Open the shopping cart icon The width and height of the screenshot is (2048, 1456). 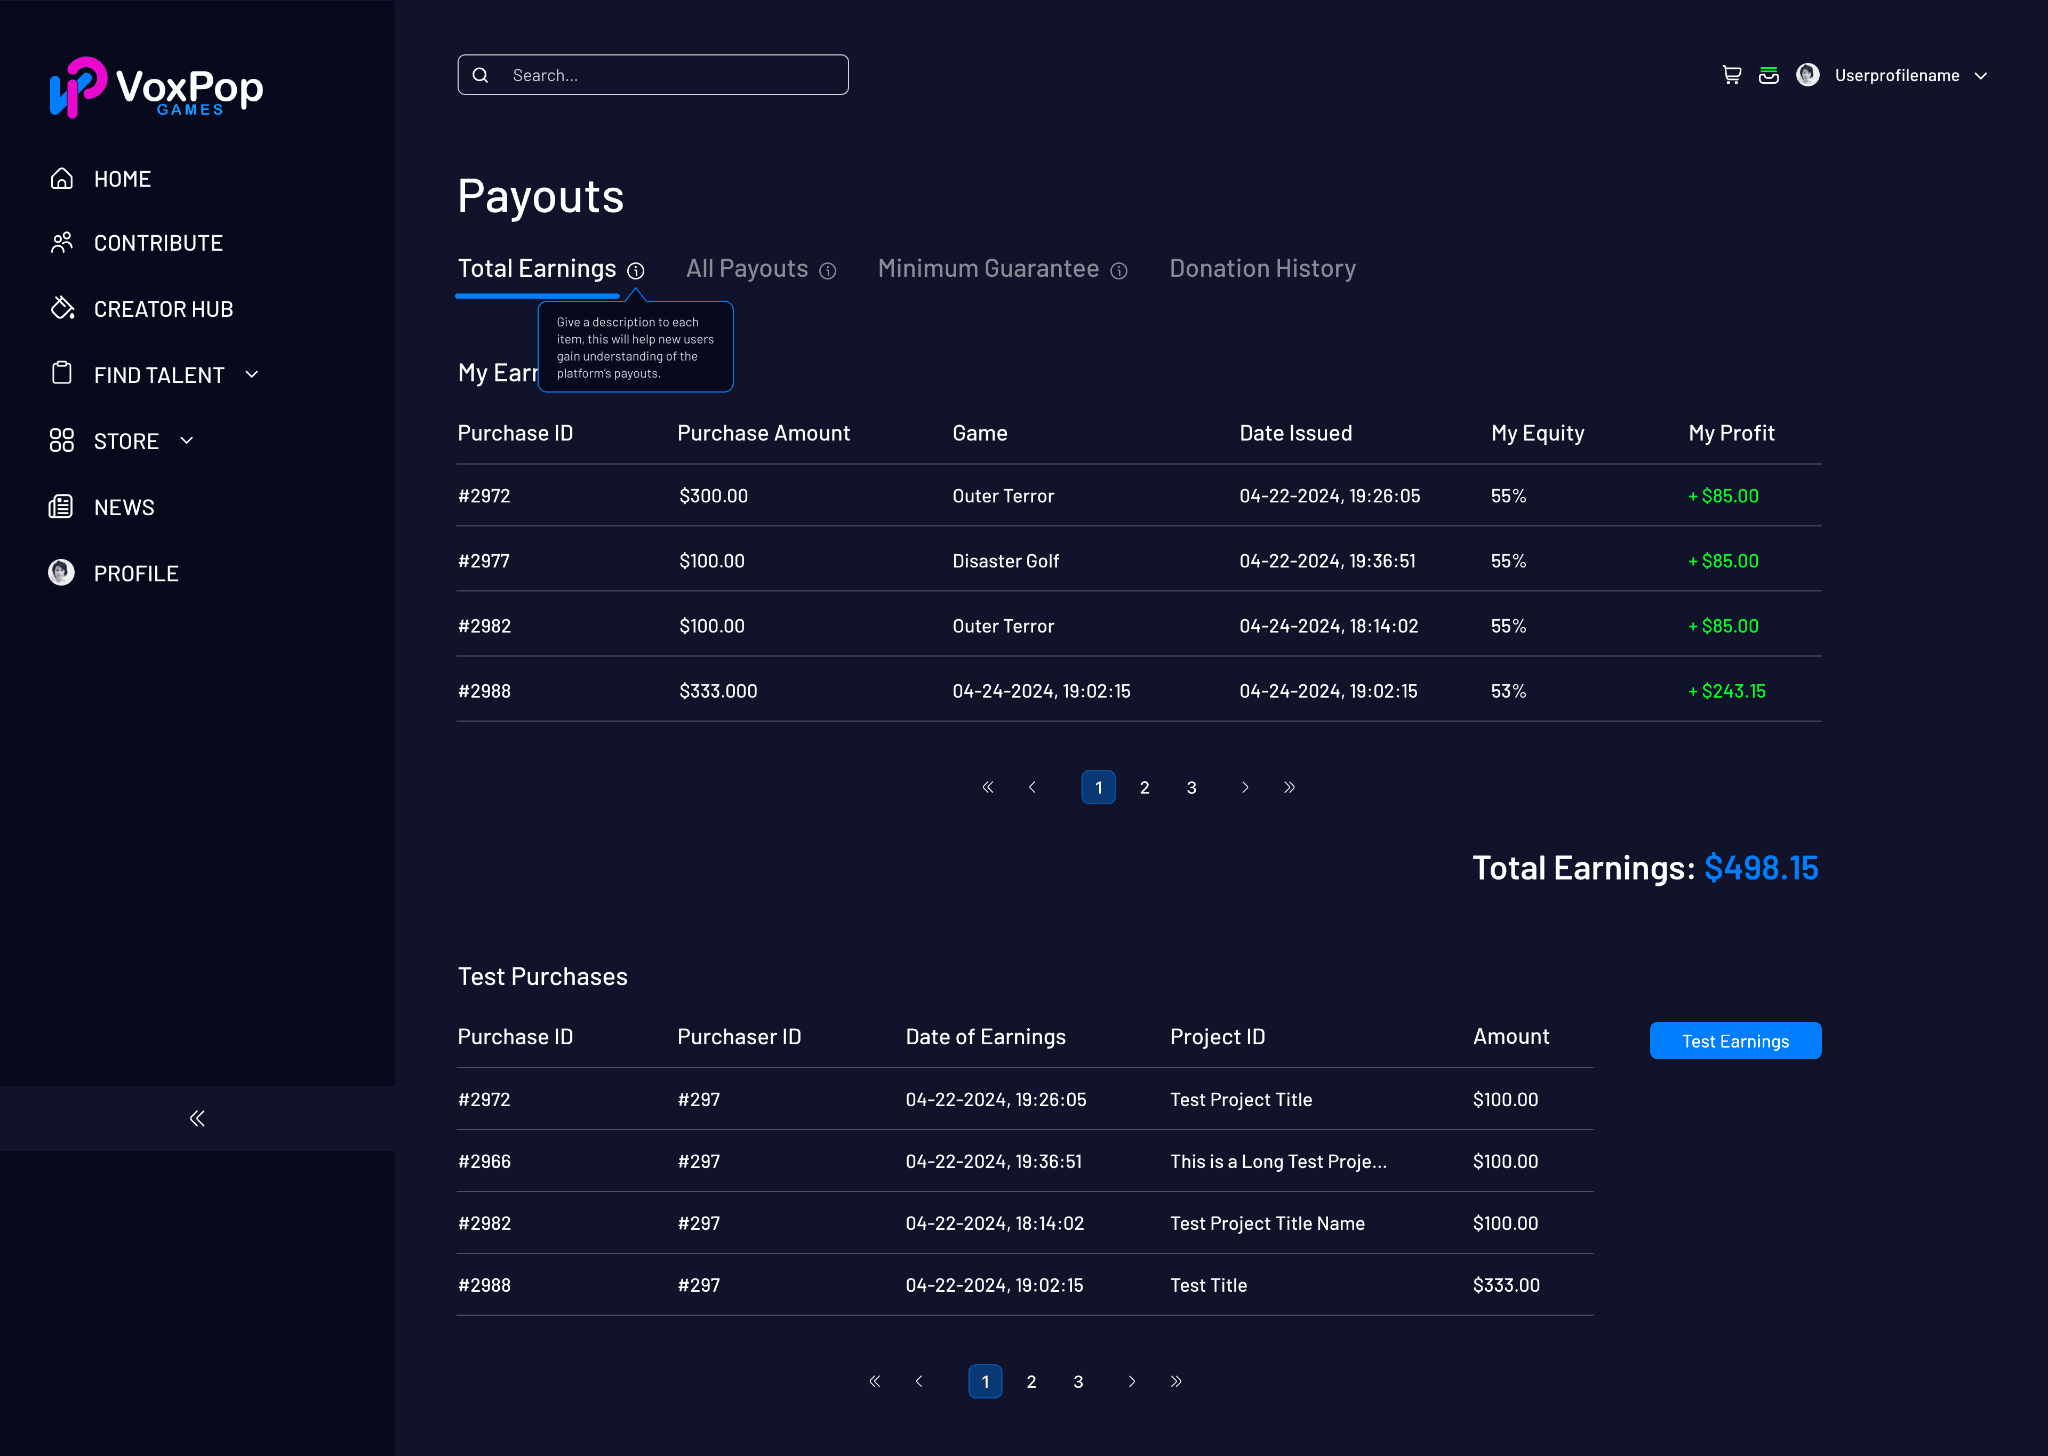click(1732, 75)
